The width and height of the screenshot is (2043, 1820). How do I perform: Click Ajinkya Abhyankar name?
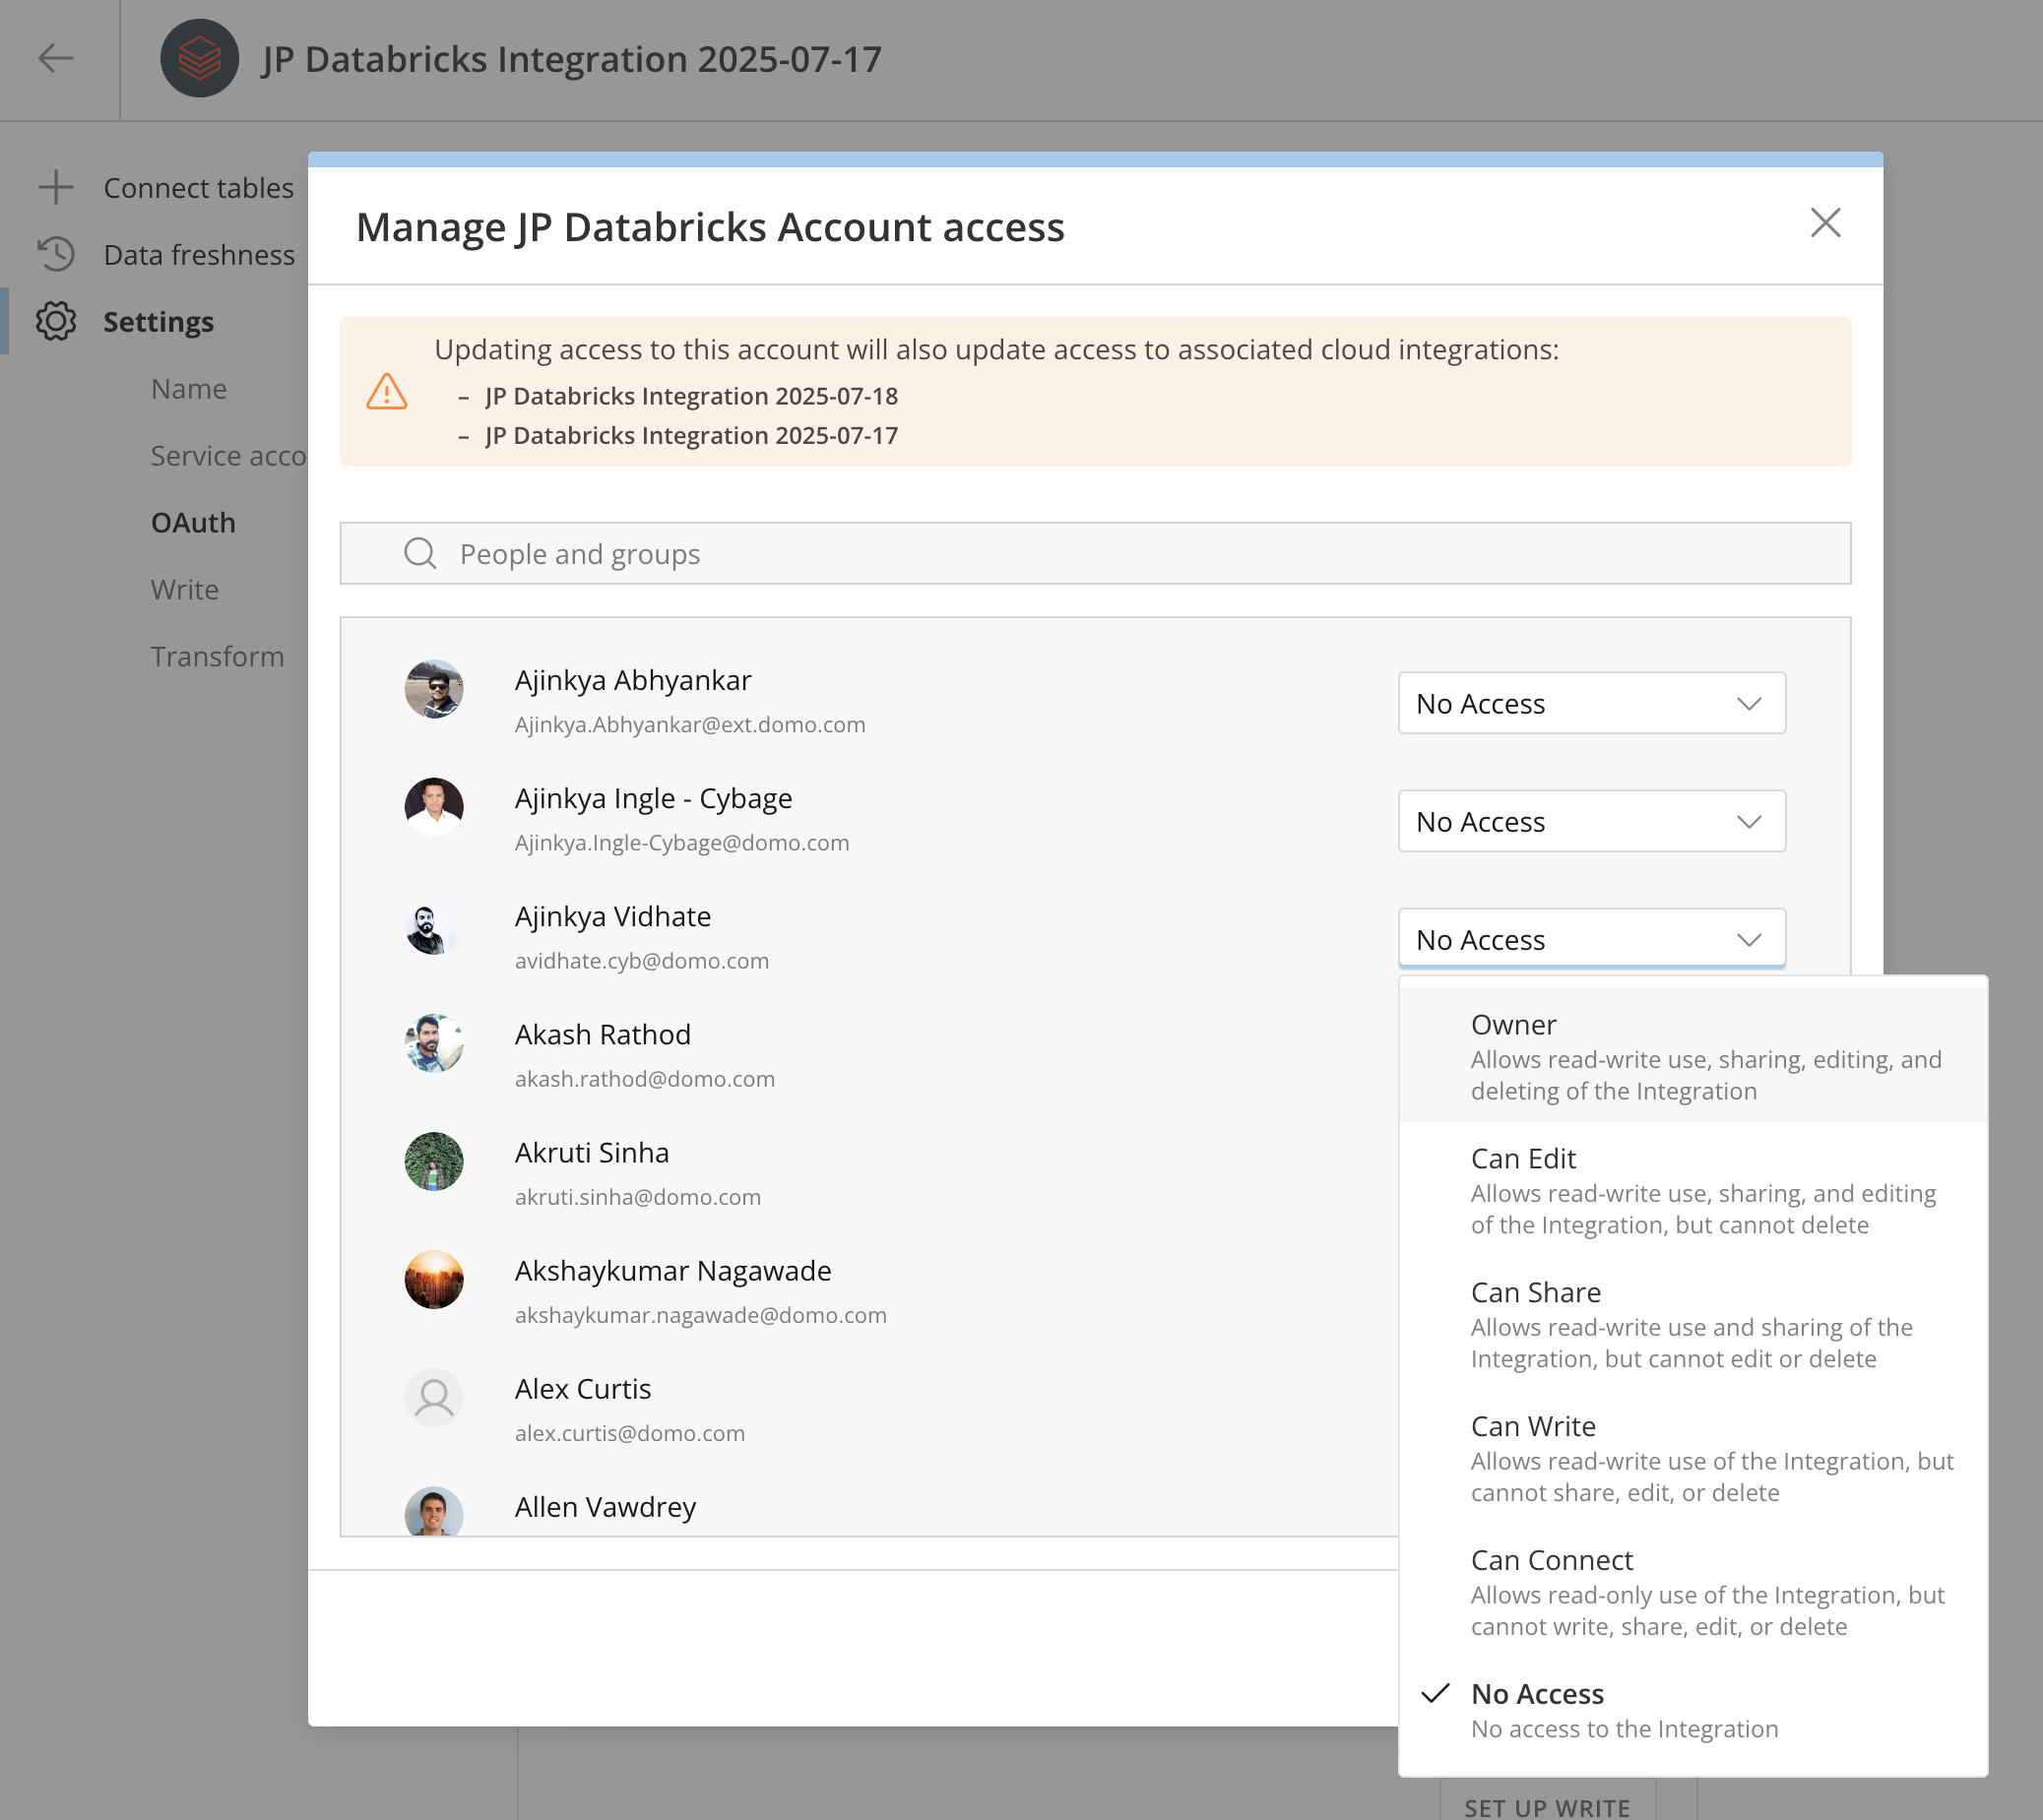[x=633, y=680]
